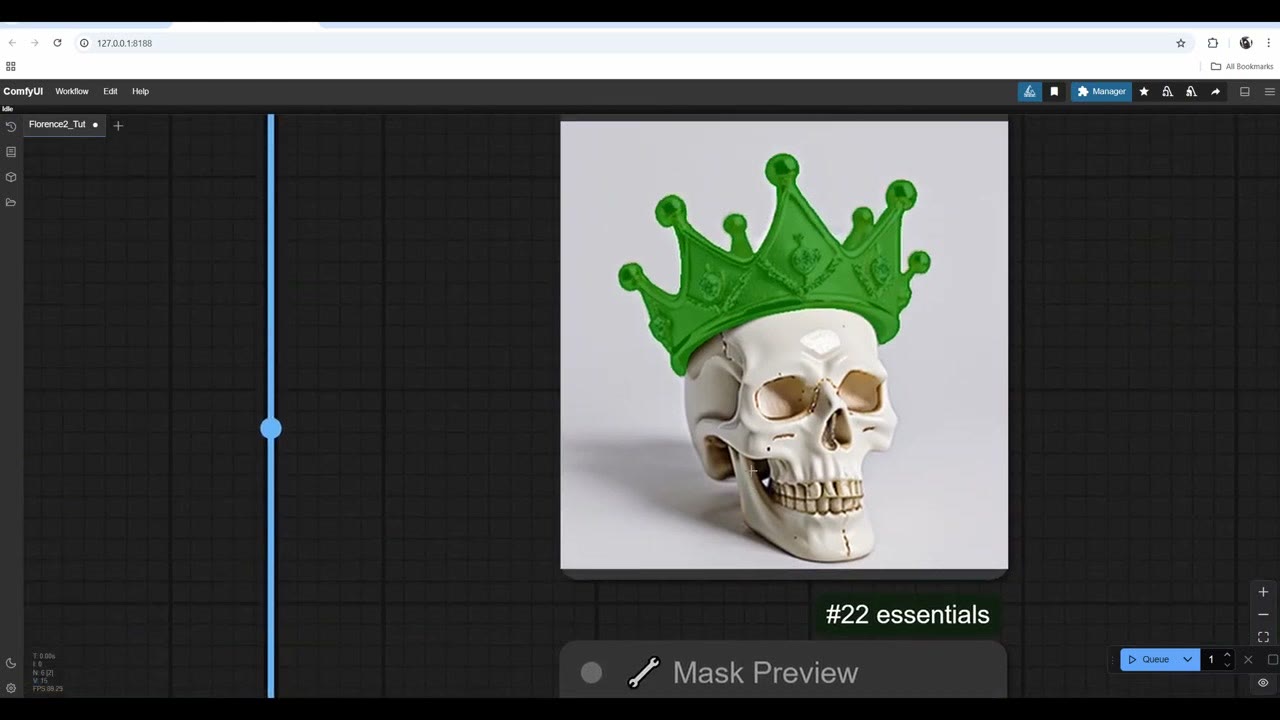The image size is (1280, 720).
Task: Click the ComfyUI logo text
Action: point(23,92)
